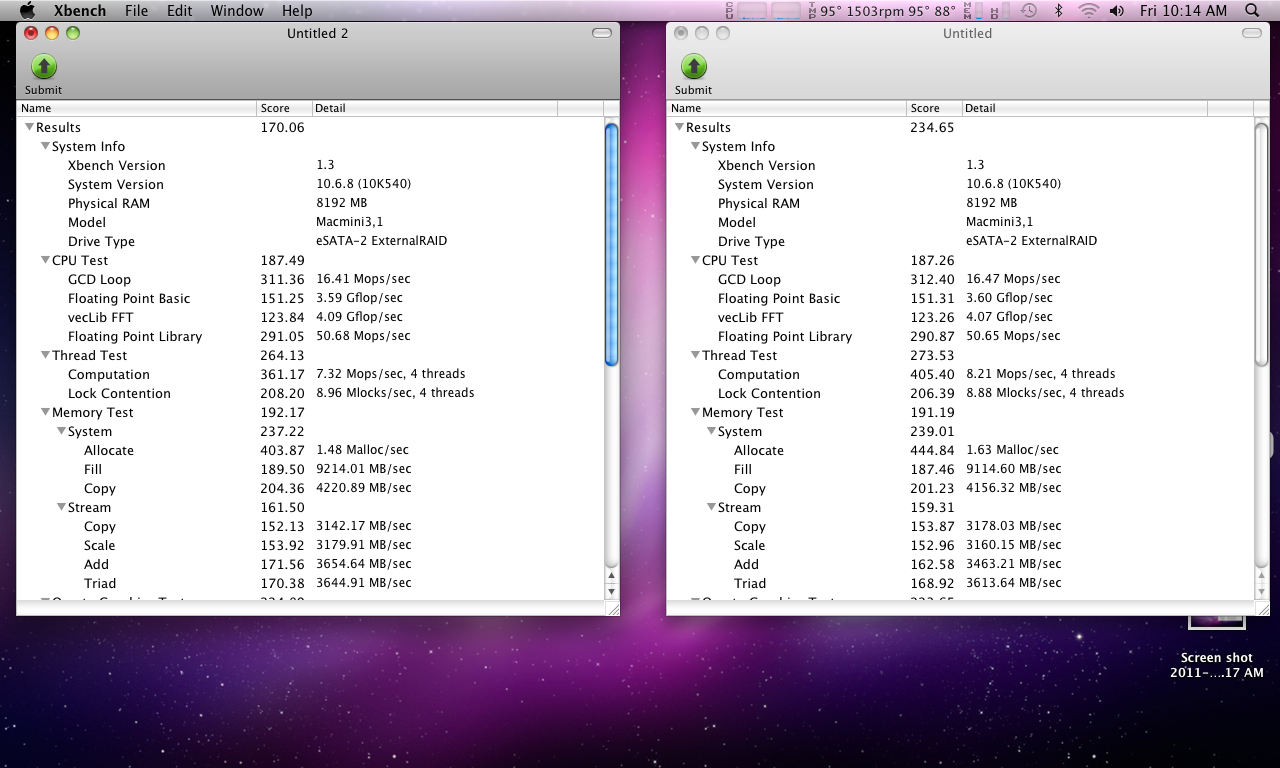Select vecLib FFT row in Untitled 2
The width and height of the screenshot is (1280, 768).
click(311, 317)
